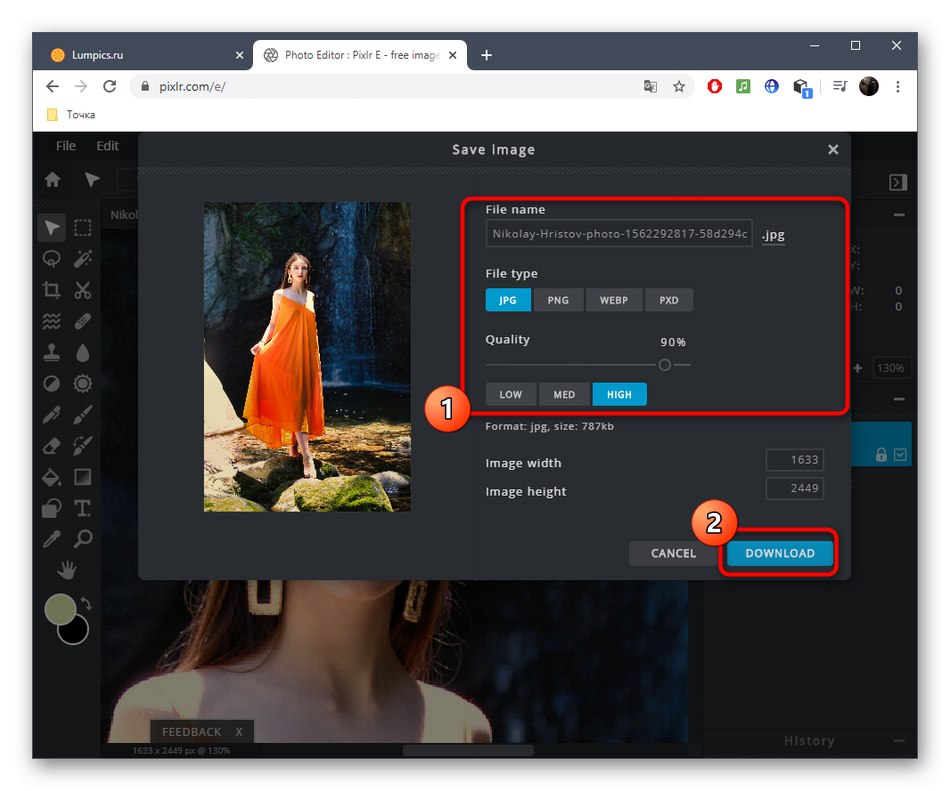Reload the page
Viewport: 950px width, 791px height.
click(110, 86)
